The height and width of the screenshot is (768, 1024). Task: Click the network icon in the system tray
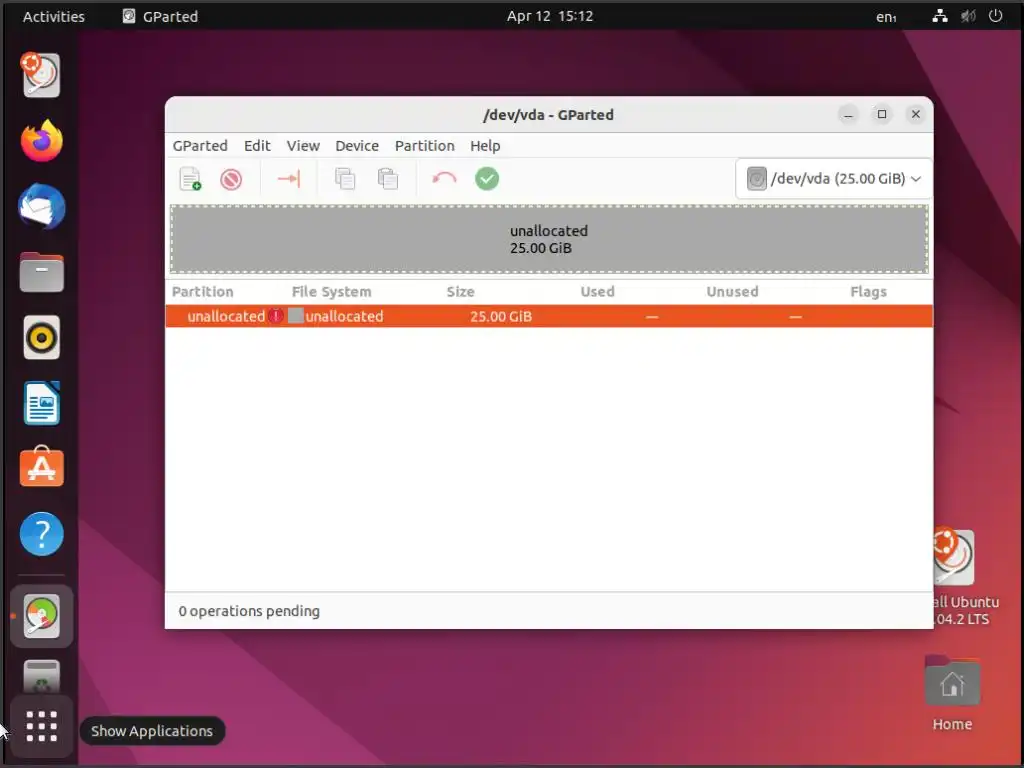tap(940, 16)
